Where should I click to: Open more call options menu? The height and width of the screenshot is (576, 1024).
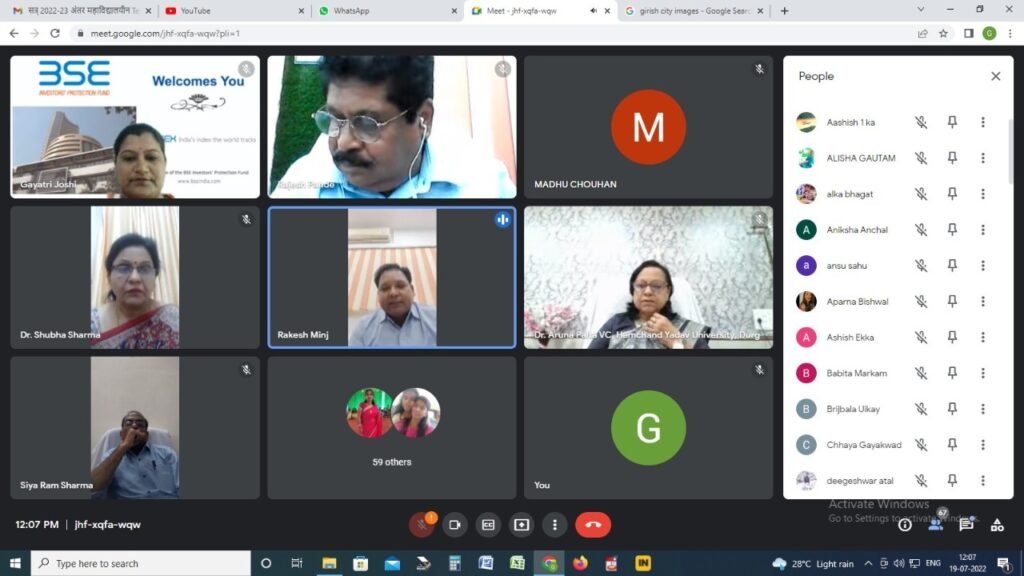554,525
